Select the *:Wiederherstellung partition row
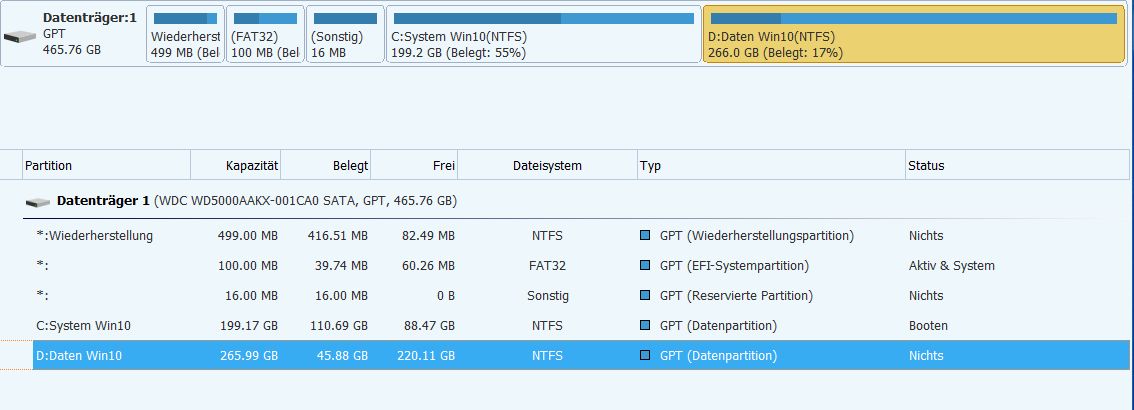The height and width of the screenshot is (410, 1134). 95,236
